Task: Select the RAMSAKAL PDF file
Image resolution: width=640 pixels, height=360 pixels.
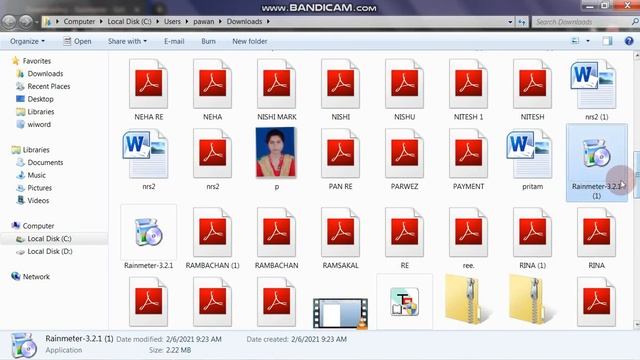Action: click(340, 238)
